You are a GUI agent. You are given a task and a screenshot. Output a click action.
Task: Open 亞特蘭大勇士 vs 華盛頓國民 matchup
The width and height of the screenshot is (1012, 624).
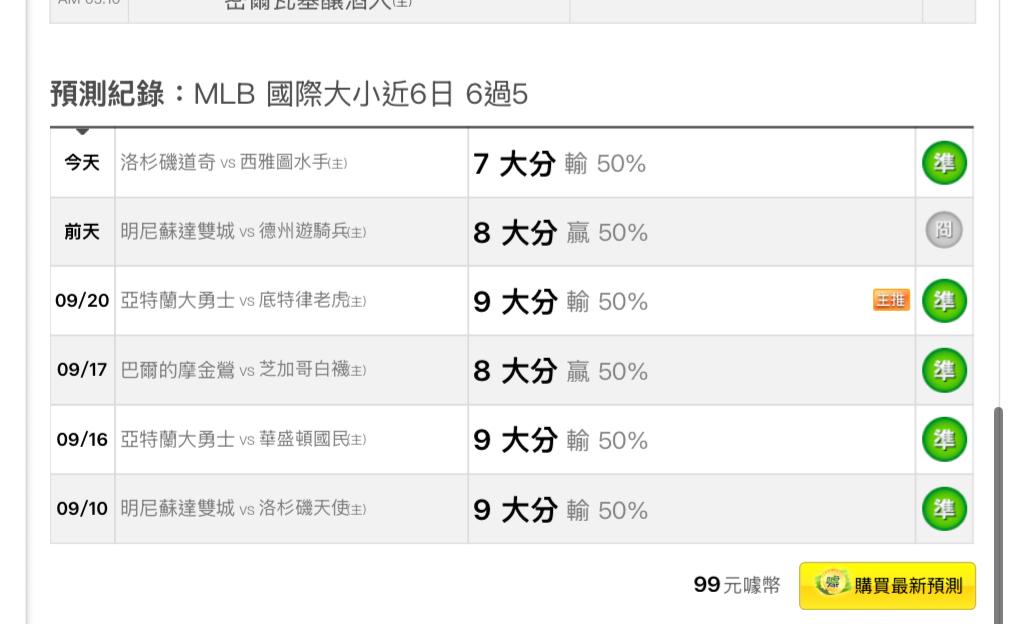243,440
